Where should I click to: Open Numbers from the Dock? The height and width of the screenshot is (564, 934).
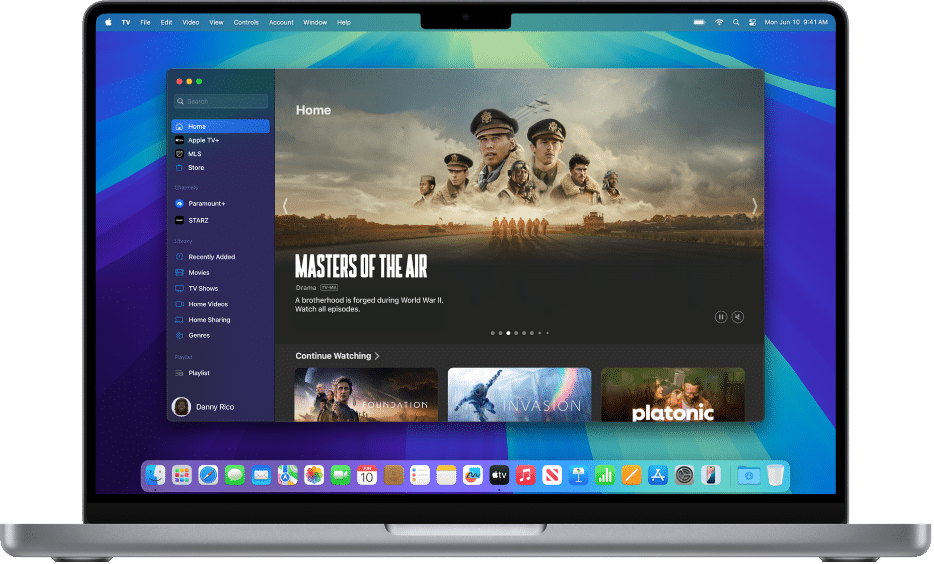tap(605, 475)
